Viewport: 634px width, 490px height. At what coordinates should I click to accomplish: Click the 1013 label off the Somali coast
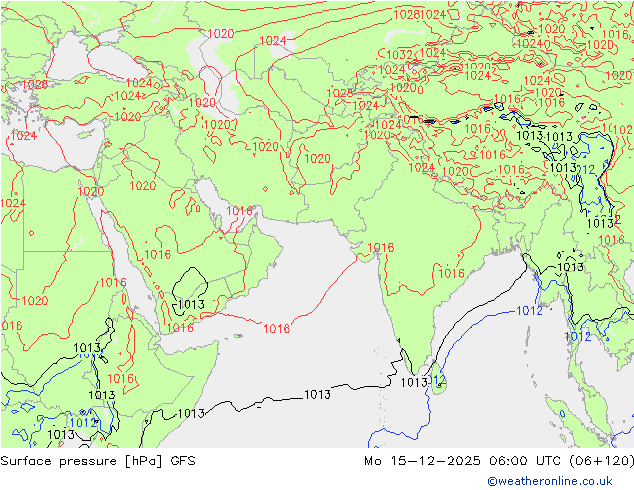pyautogui.click(x=191, y=413)
